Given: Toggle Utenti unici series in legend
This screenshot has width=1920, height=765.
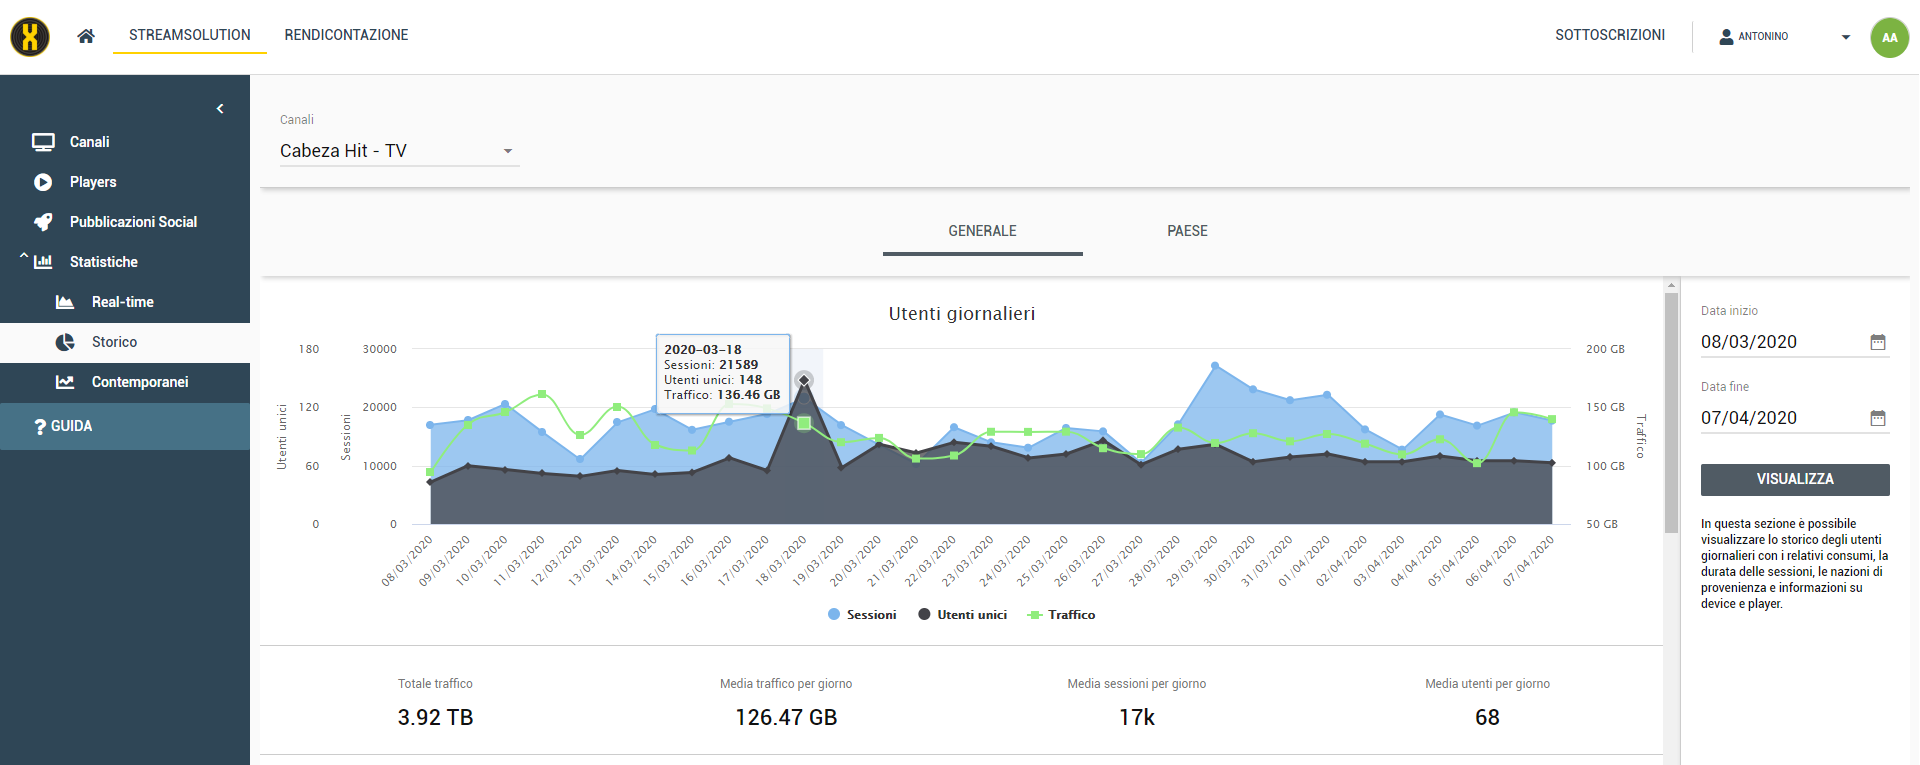Looking at the screenshot, I should 962,615.
